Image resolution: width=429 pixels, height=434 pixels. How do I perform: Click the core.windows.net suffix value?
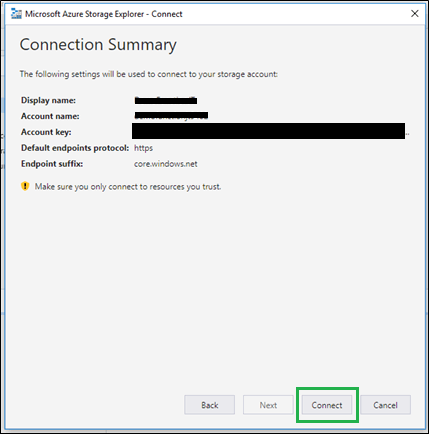point(166,164)
